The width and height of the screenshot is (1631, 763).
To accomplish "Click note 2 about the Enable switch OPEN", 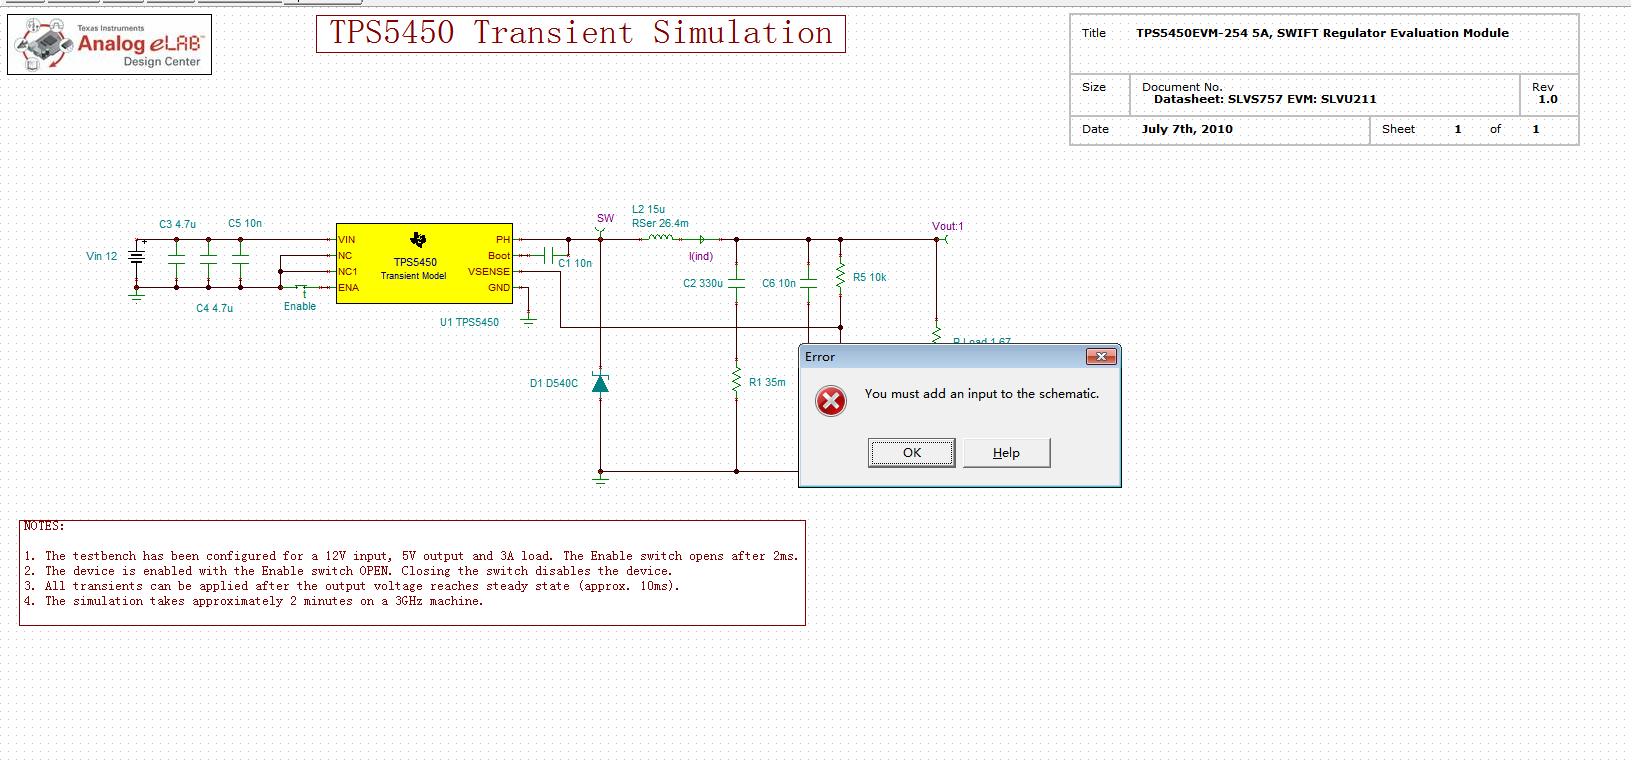I will pos(348,571).
